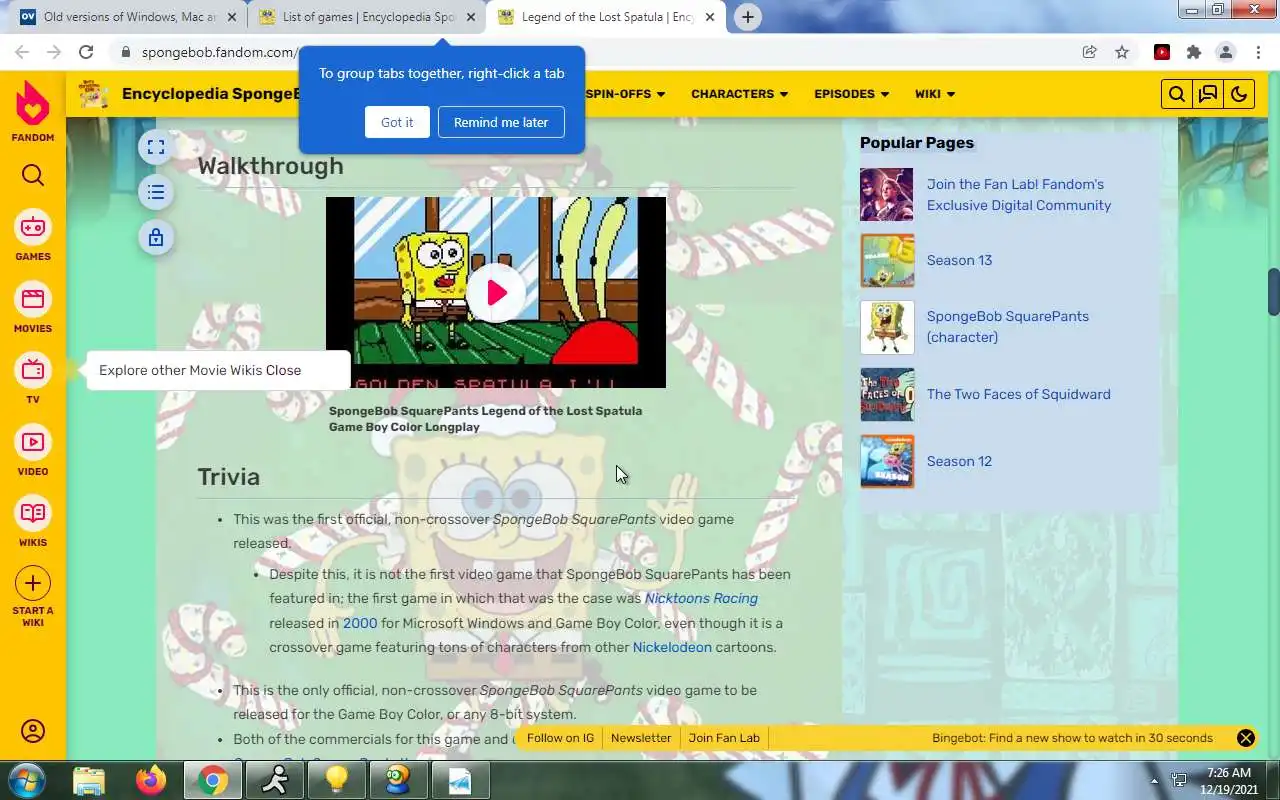Click the Join Fan Lab link

724,738
